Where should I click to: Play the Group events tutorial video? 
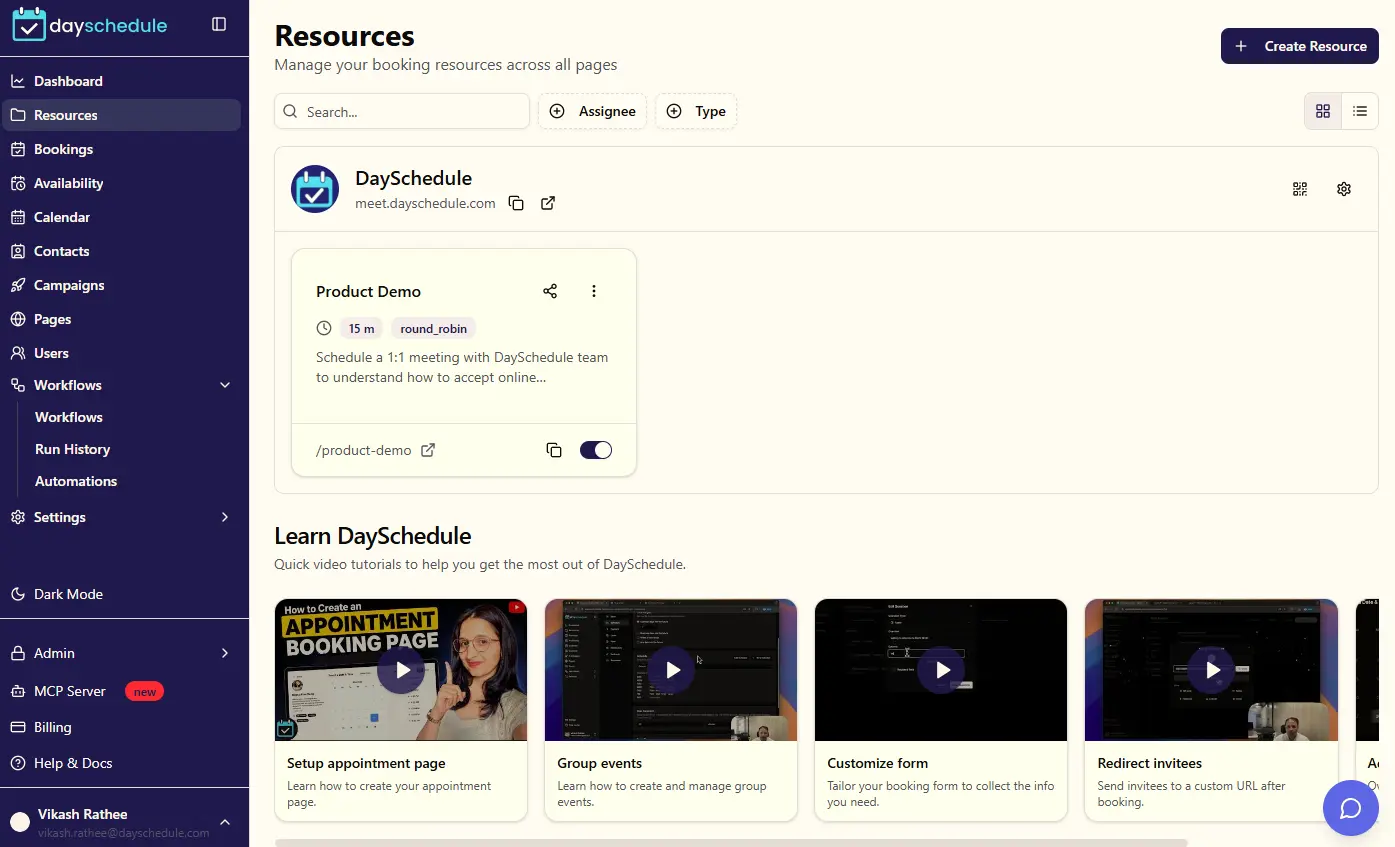[x=671, y=670]
